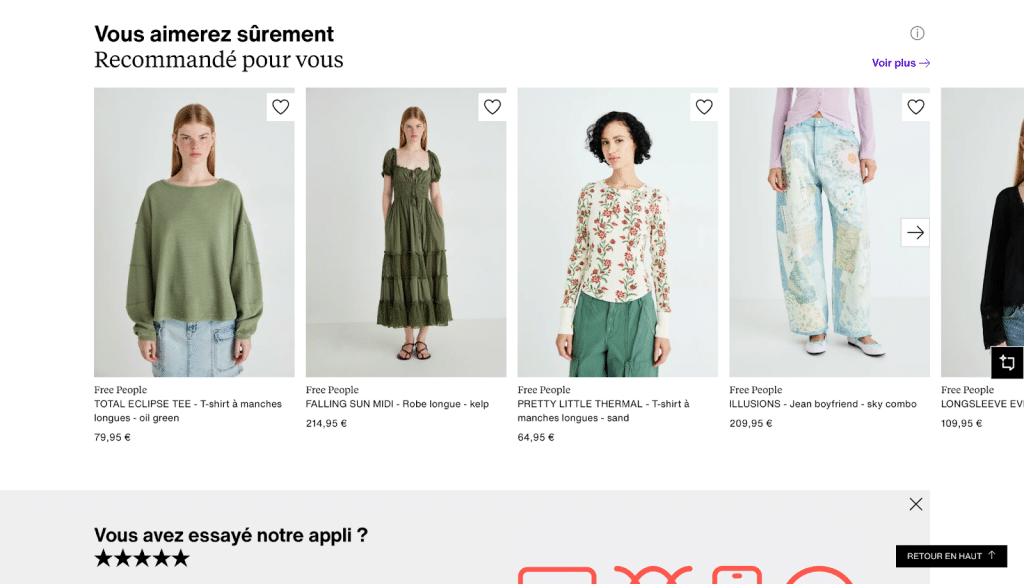Open the black square crop-icon widget
Viewport: 1024px width, 584px height.
click(1007, 362)
